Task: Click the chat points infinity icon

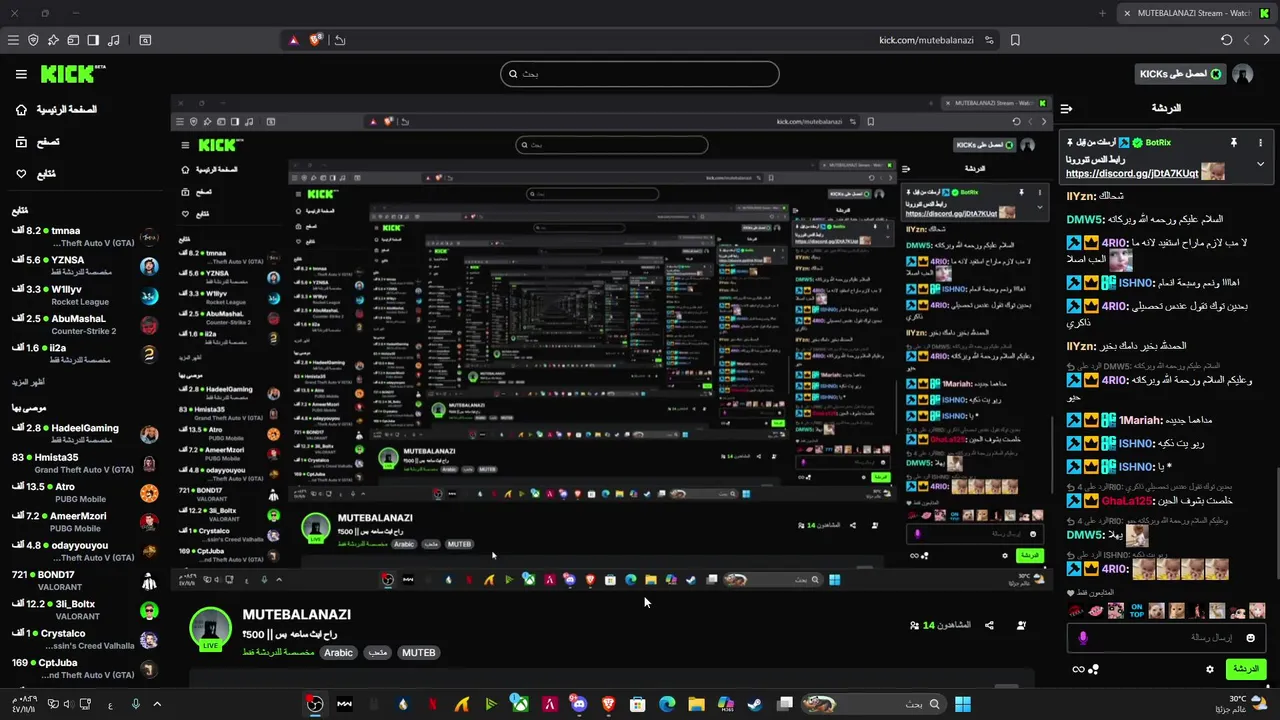Action: tap(1078, 669)
